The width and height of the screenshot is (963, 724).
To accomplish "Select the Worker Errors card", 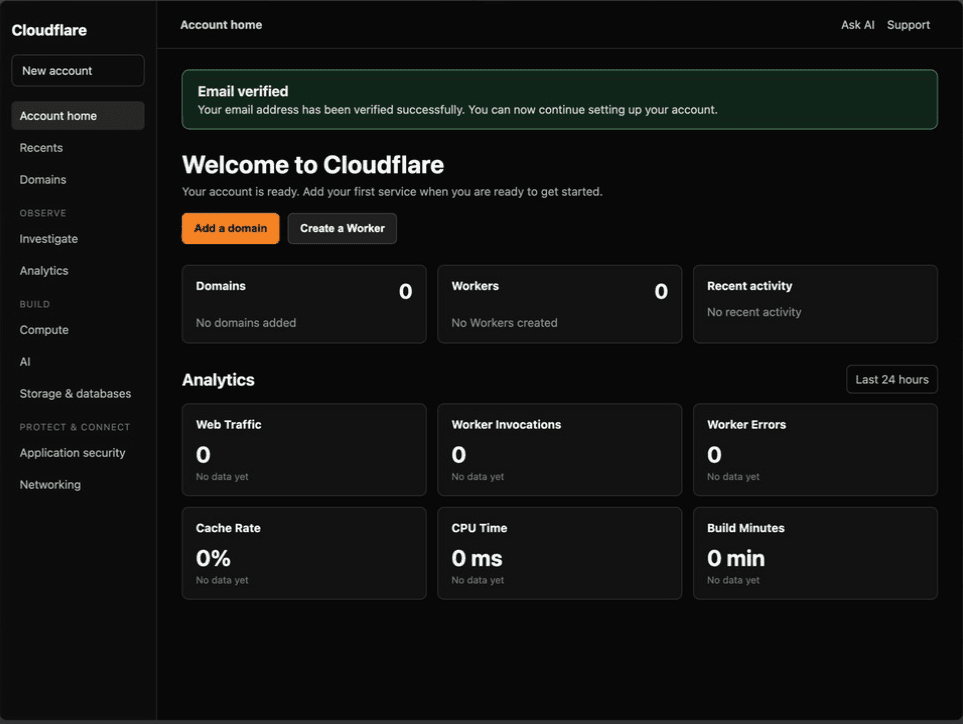I will [815, 450].
